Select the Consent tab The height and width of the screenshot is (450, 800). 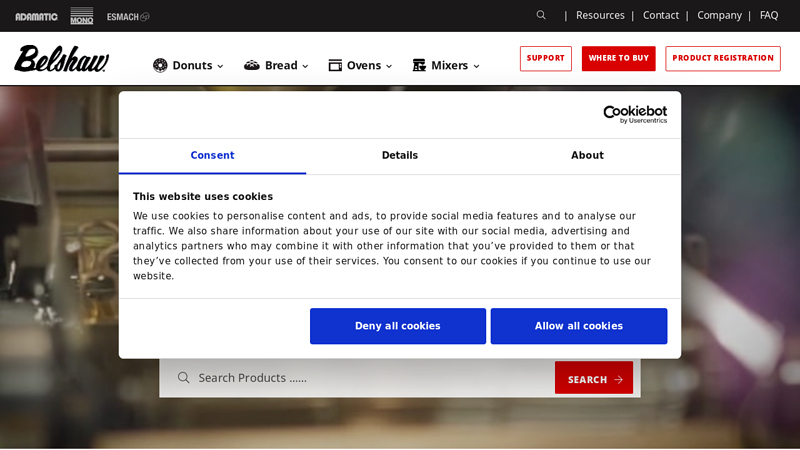click(x=212, y=156)
